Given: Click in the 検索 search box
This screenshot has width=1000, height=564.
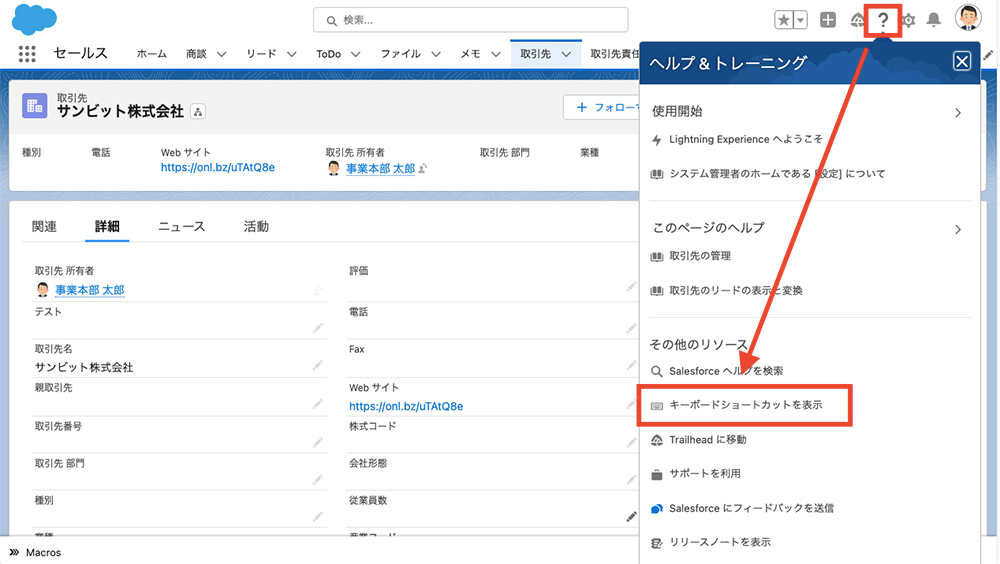Looking at the screenshot, I should click(471, 20).
